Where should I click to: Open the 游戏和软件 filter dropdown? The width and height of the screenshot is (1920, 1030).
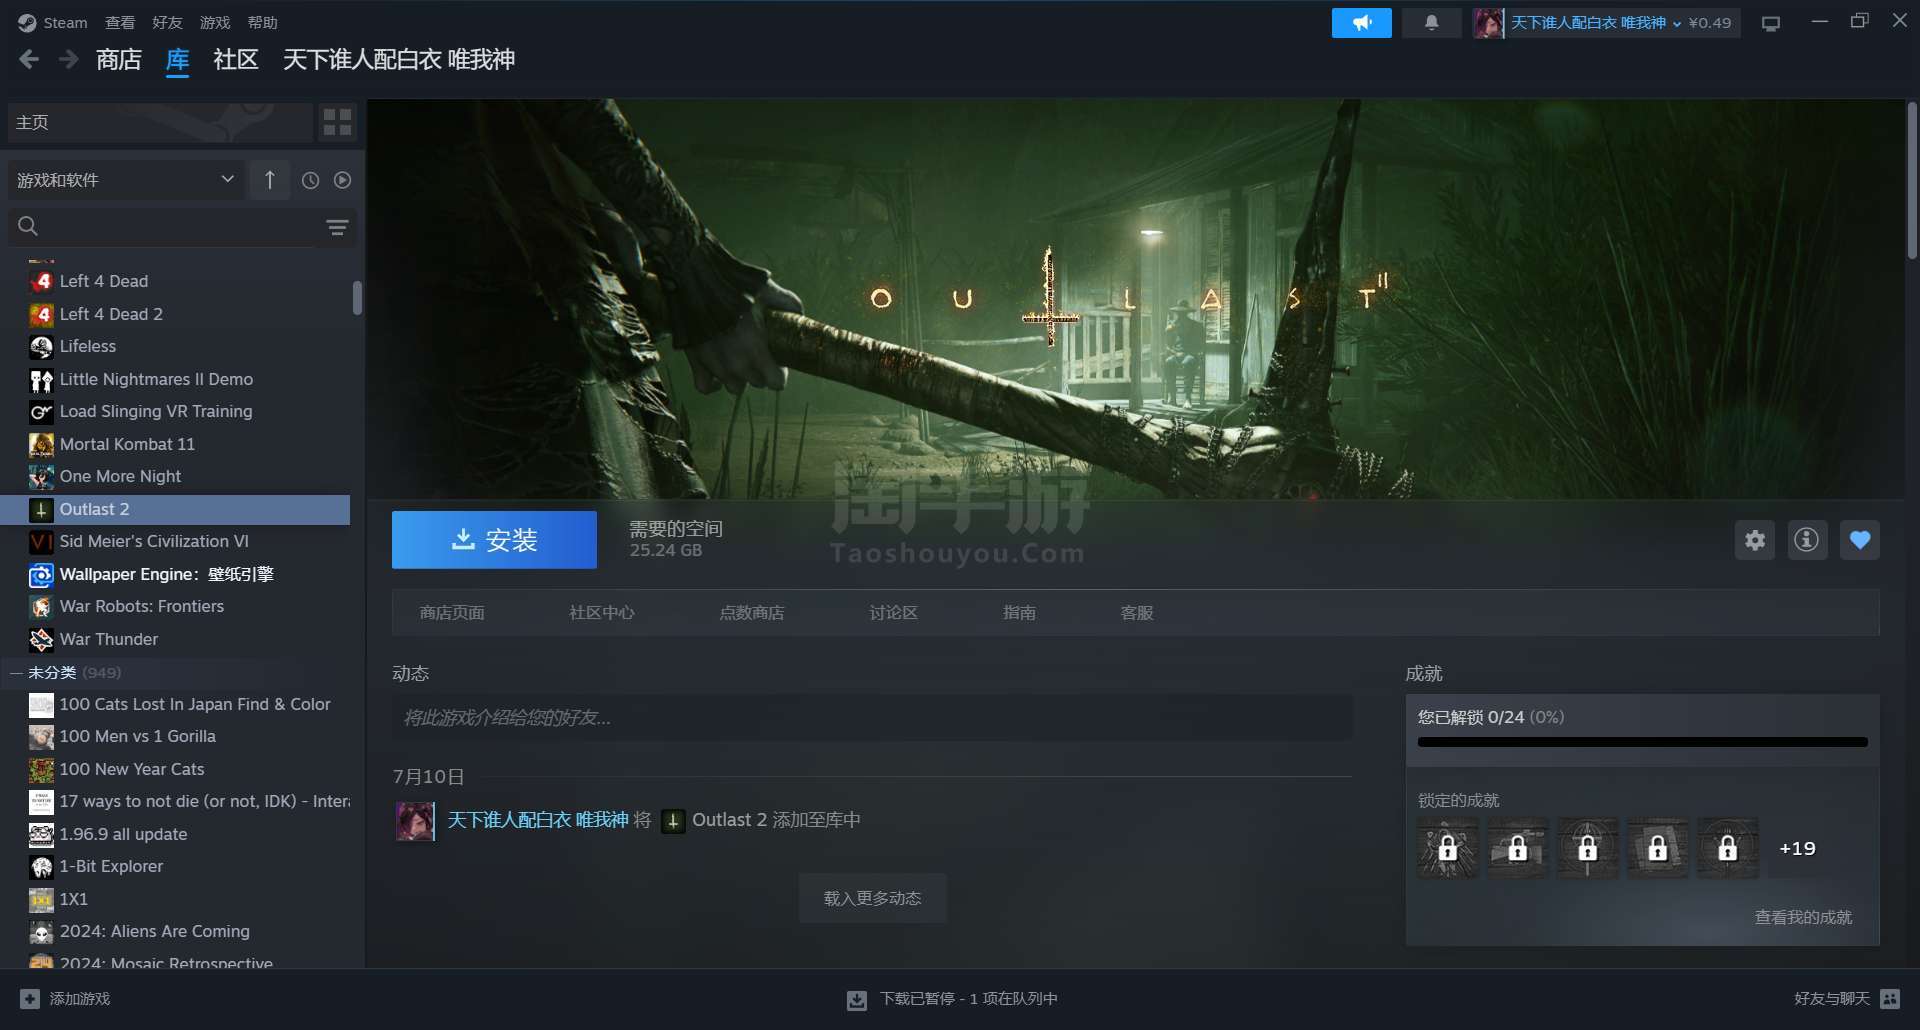coord(126,180)
